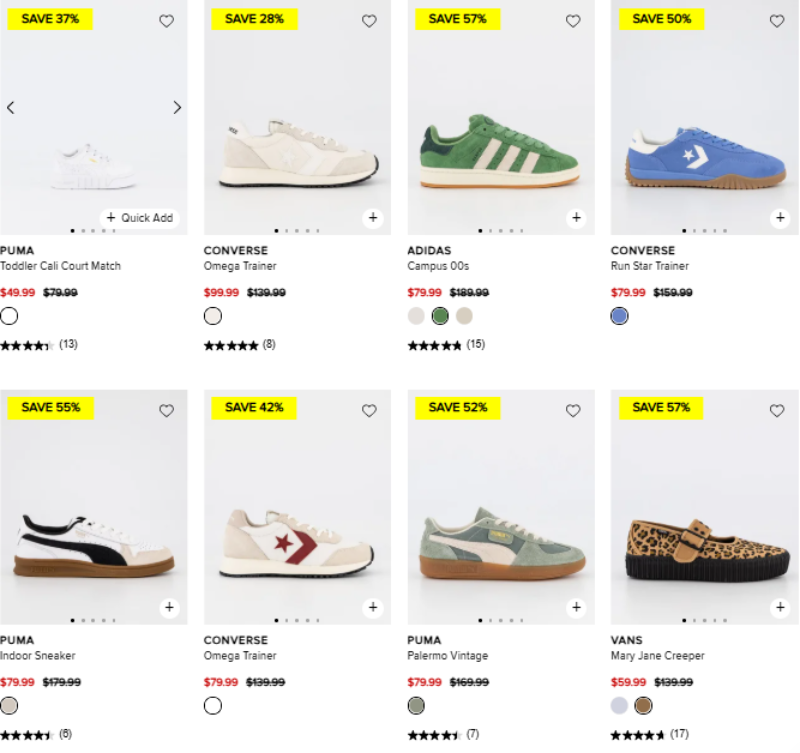Image resolution: width=800 pixels, height=753 pixels.
Task: Open Puma Palermo Vintage product page
Action: point(447,656)
